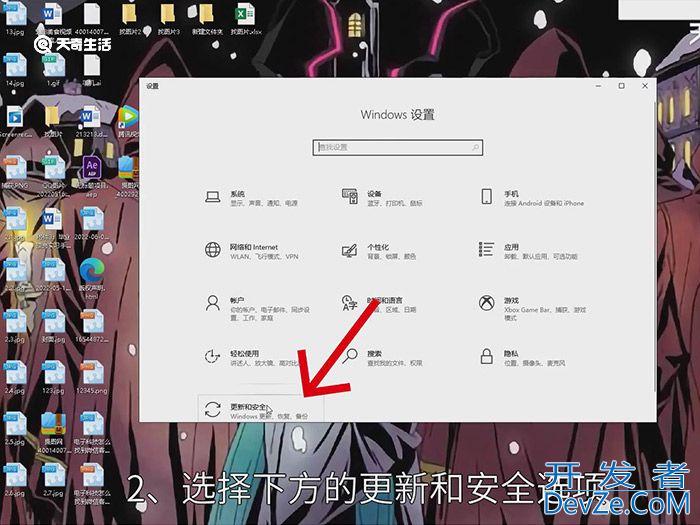Maximize the Settings window
This screenshot has width=700, height=525.
(x=621, y=86)
